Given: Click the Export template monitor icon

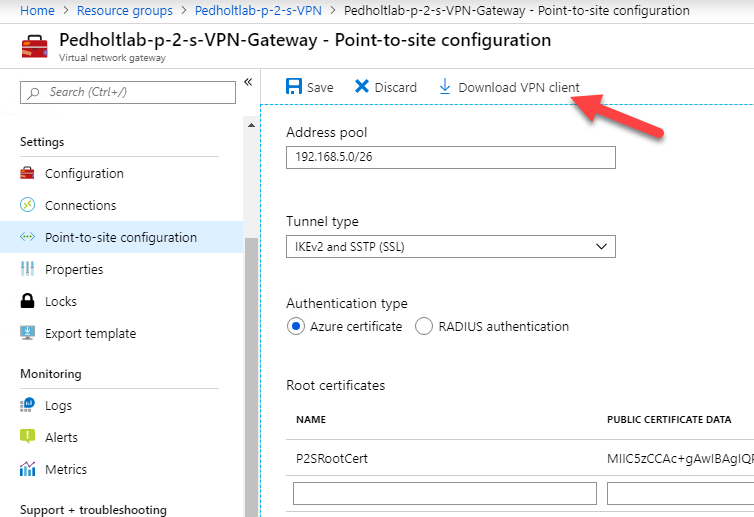Looking at the screenshot, I should [x=27, y=333].
